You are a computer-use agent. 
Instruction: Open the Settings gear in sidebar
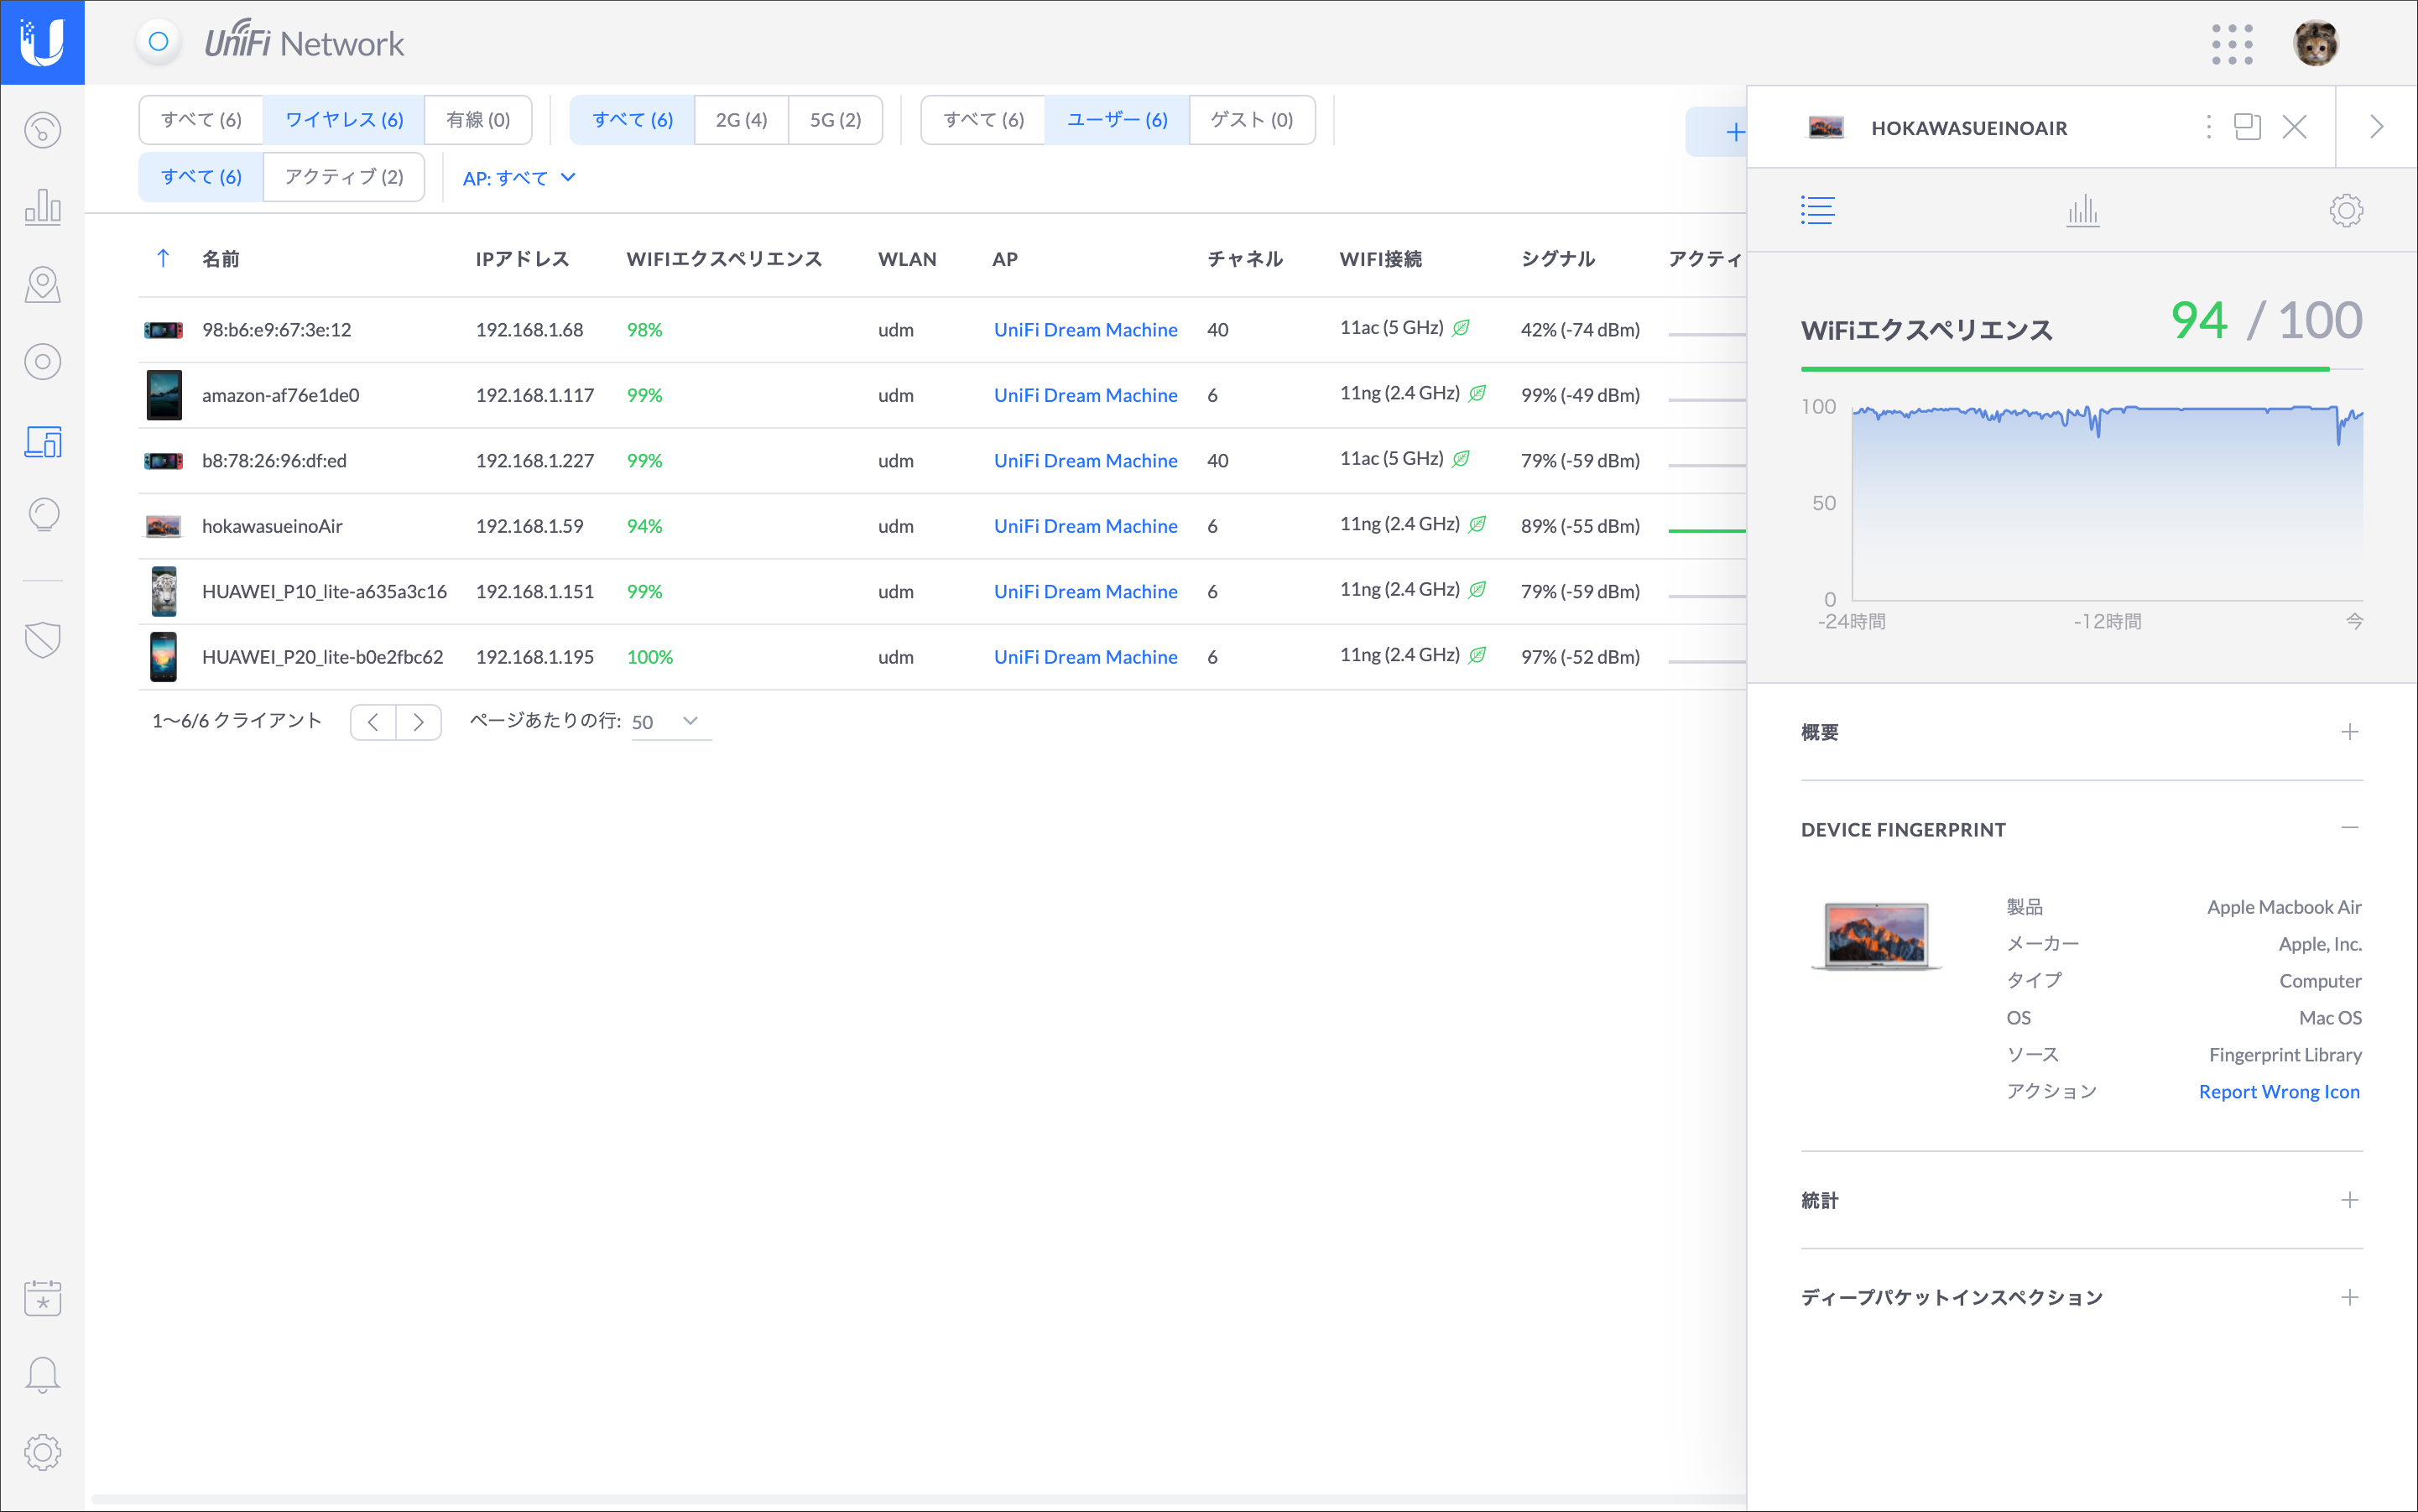click(42, 1452)
